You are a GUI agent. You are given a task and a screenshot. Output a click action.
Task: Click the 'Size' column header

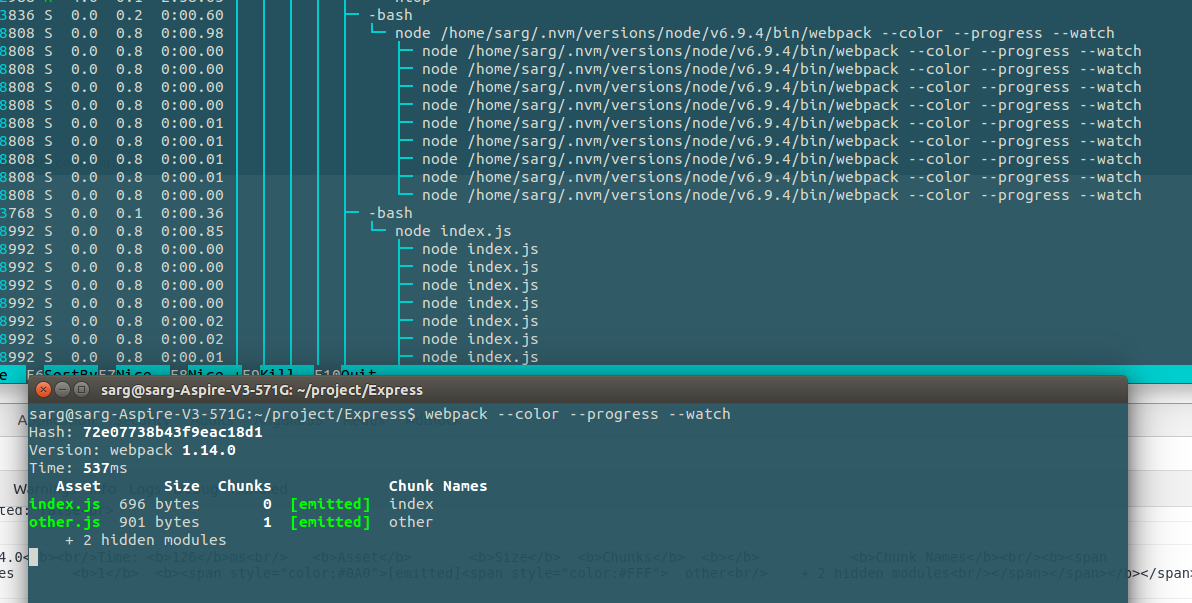tap(182, 486)
